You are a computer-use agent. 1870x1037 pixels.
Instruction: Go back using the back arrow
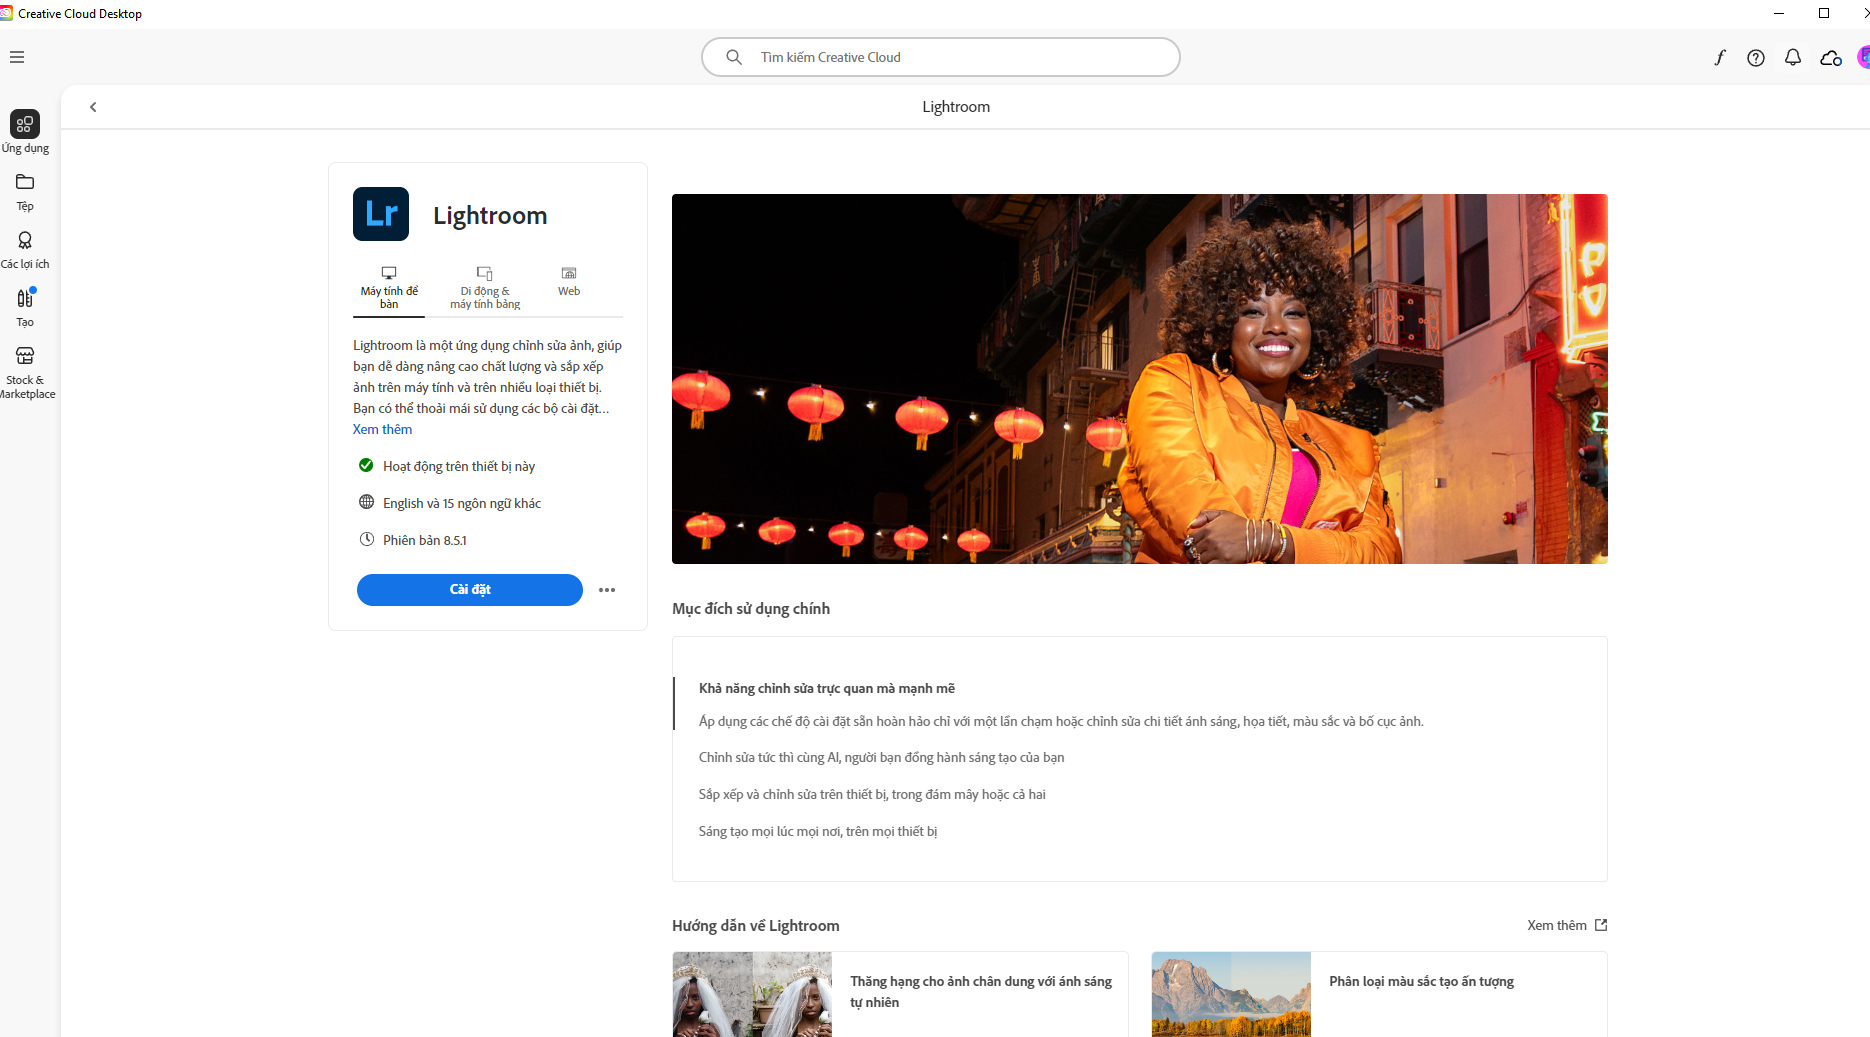click(x=93, y=107)
